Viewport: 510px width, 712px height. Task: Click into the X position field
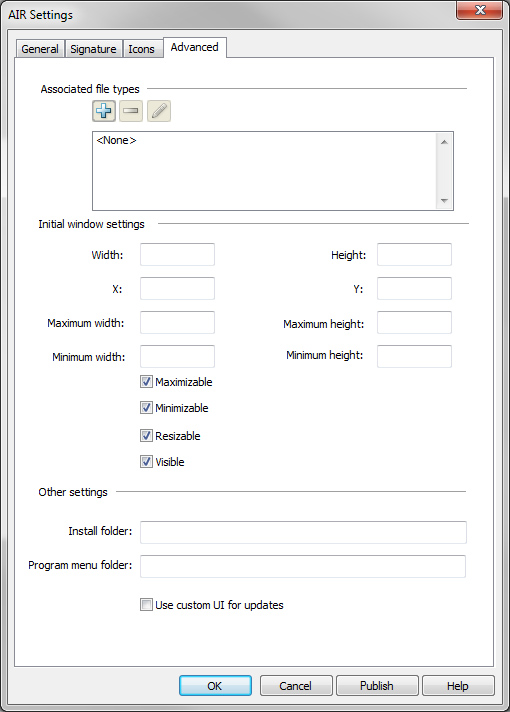[177, 288]
